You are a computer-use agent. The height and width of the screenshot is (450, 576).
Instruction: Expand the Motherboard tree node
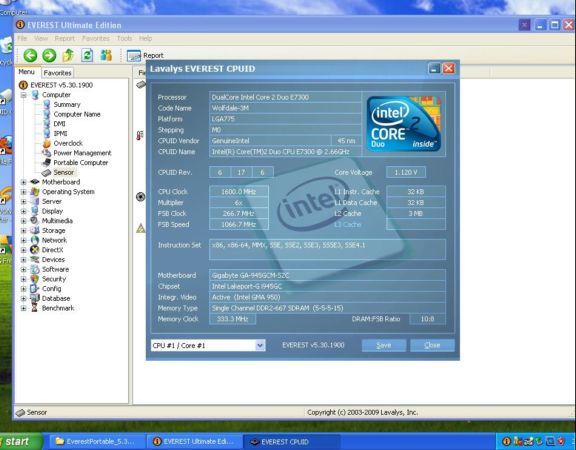point(24,182)
